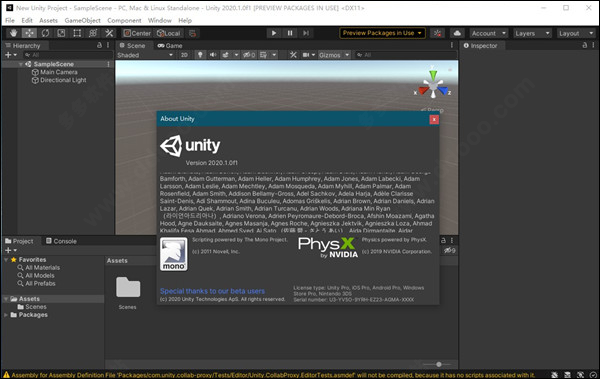This screenshot has height=379, width=600.
Task: Toggle scene view grid icon
Action: tap(263, 55)
